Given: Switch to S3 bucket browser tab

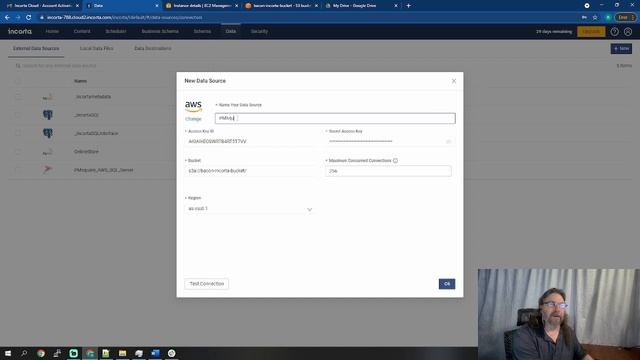Looking at the screenshot, I should pos(282,6).
